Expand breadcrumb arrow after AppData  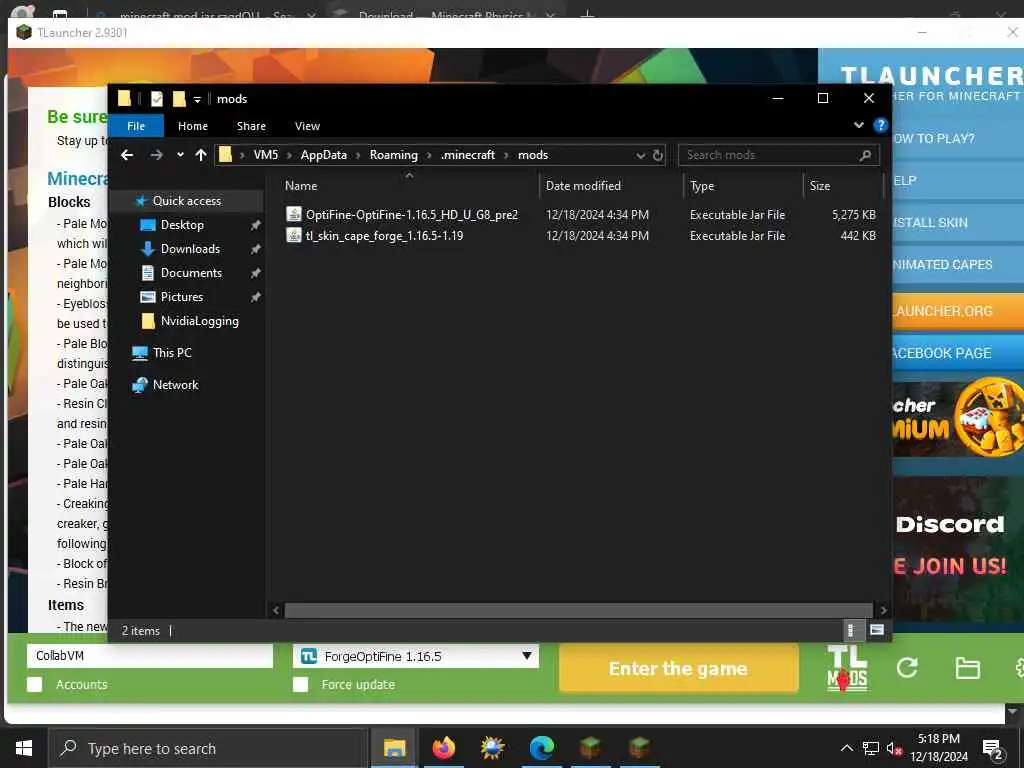pos(358,155)
